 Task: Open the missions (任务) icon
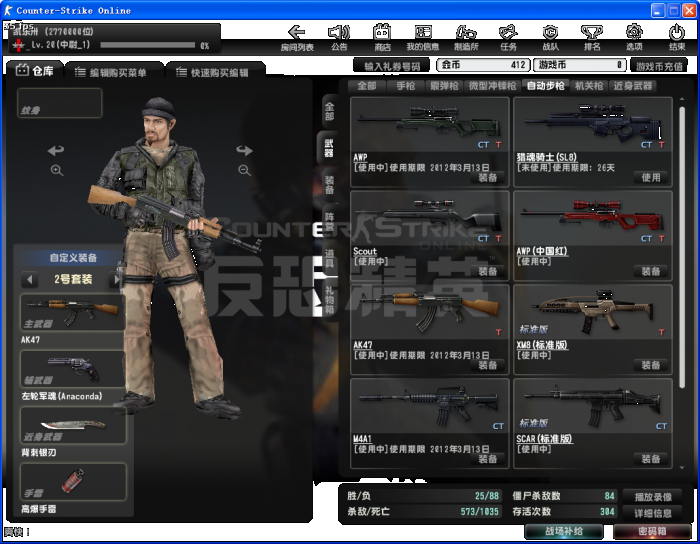[x=508, y=37]
